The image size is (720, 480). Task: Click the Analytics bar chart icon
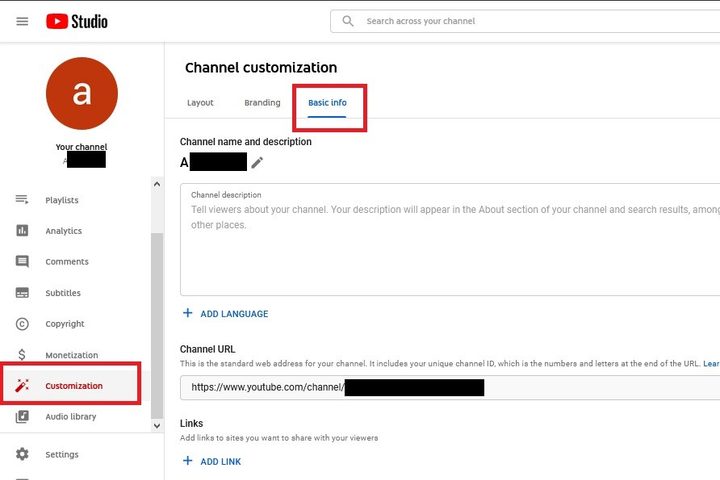(22, 231)
